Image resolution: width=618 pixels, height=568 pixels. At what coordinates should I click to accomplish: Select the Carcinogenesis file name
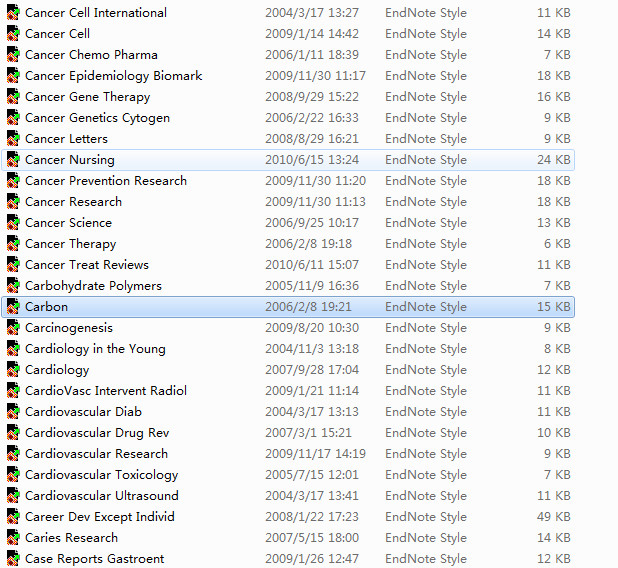[x=69, y=328]
